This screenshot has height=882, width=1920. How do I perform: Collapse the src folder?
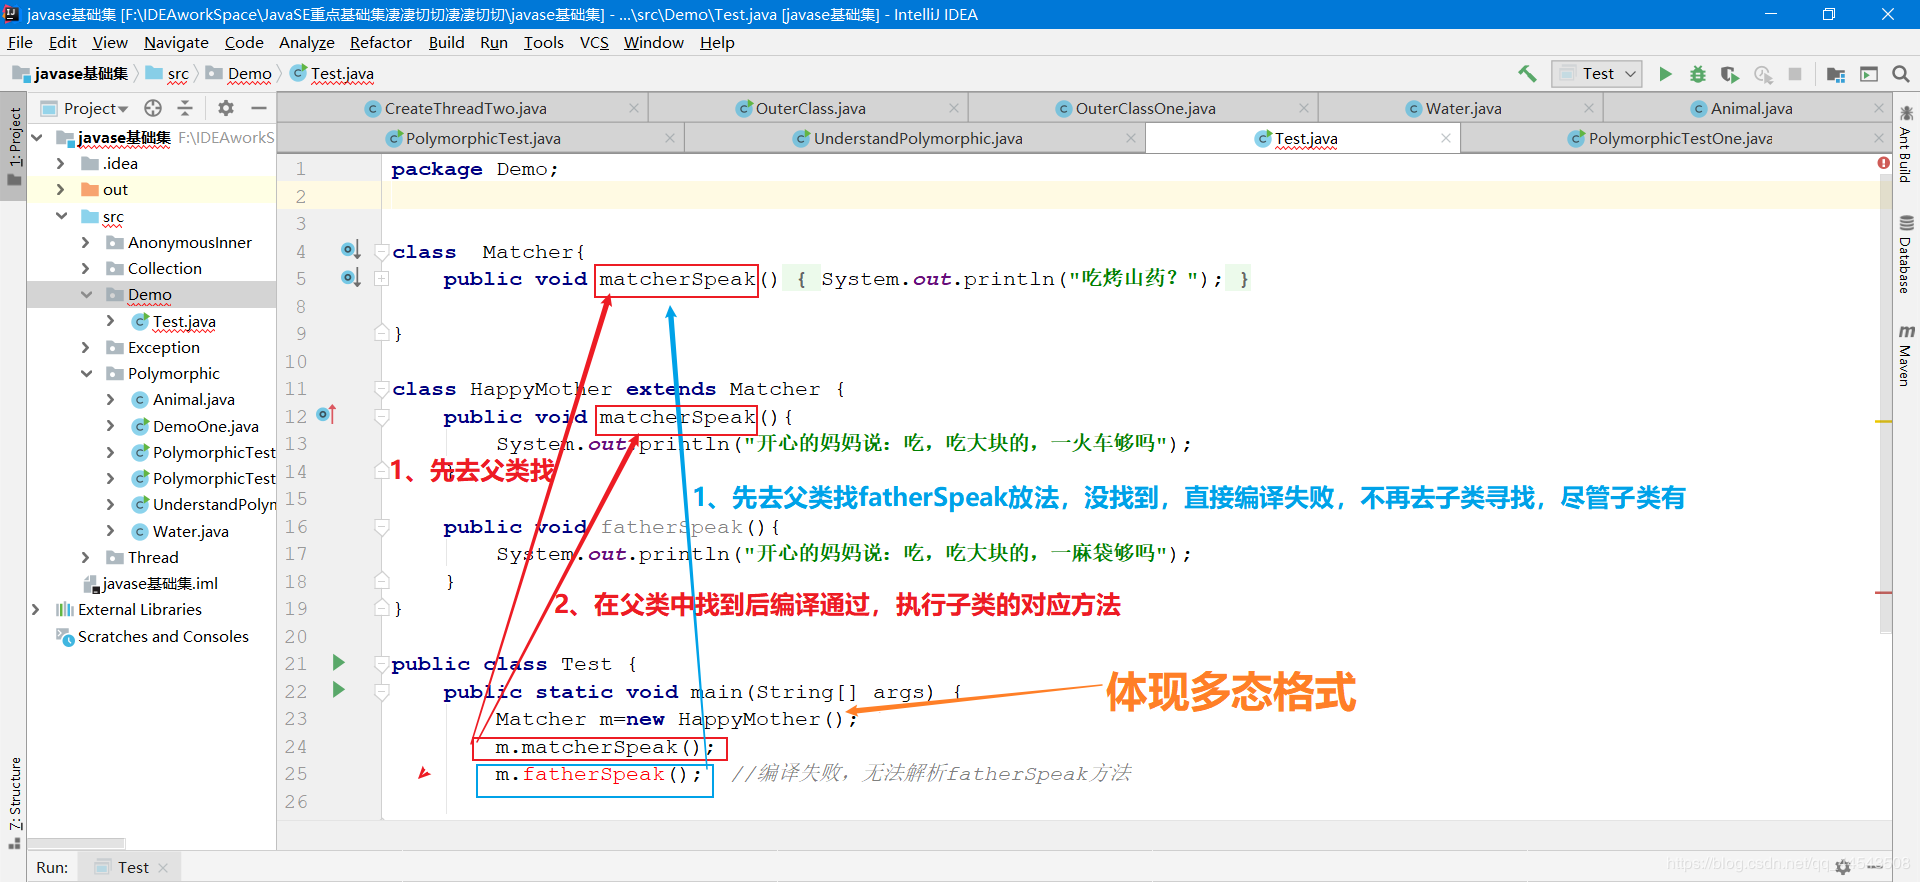tap(61, 216)
